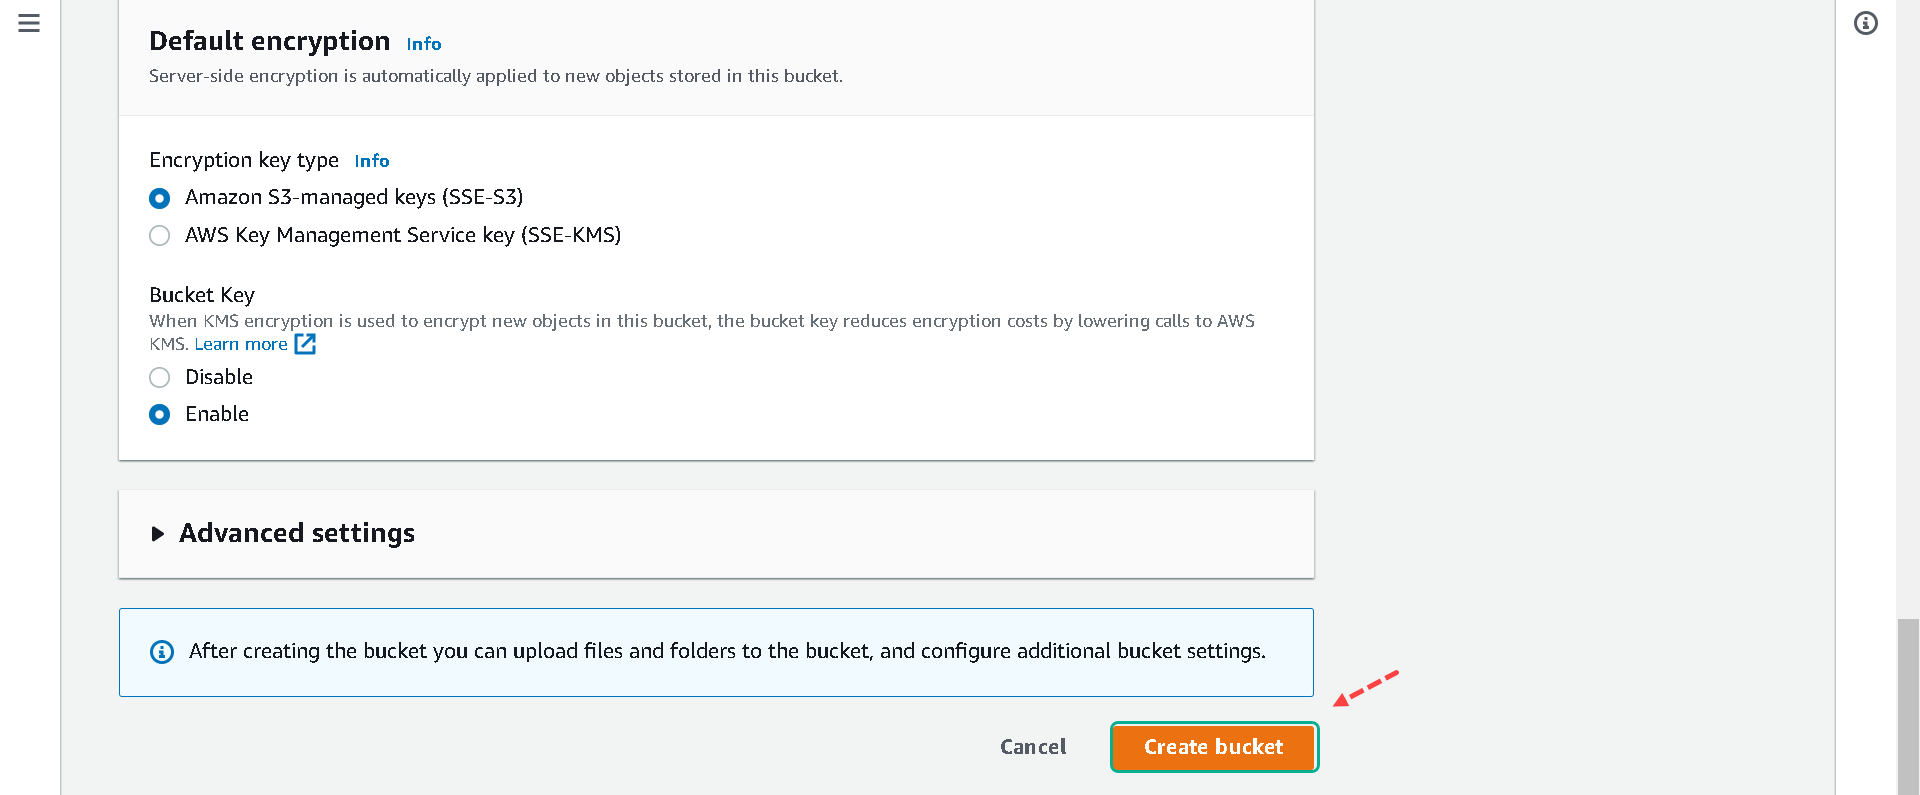Click the info icon in the blue notice
The height and width of the screenshot is (795, 1920).
point(162,652)
